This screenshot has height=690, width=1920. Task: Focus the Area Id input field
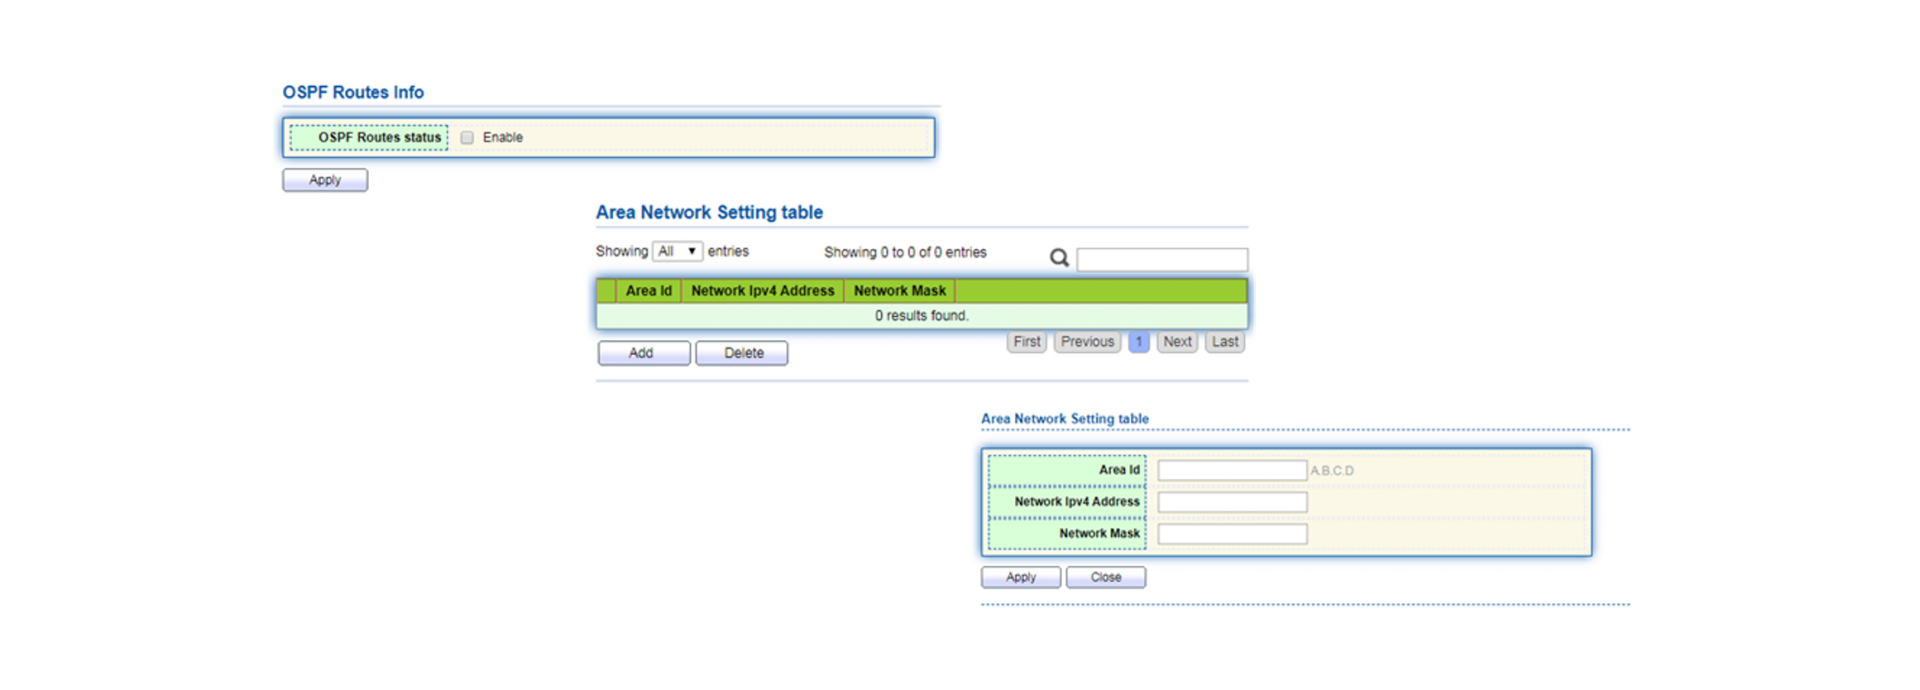(1232, 470)
